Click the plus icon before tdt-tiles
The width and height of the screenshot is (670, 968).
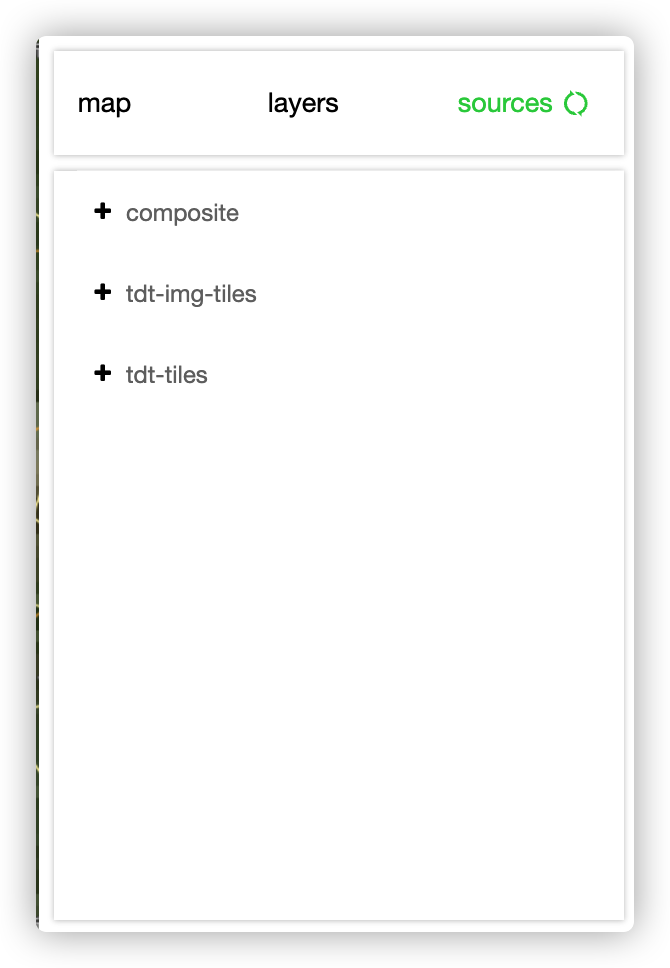coord(103,373)
